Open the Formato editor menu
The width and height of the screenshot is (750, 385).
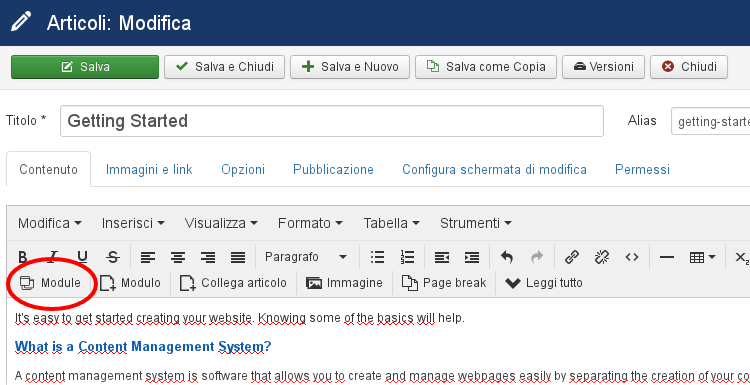(x=310, y=223)
